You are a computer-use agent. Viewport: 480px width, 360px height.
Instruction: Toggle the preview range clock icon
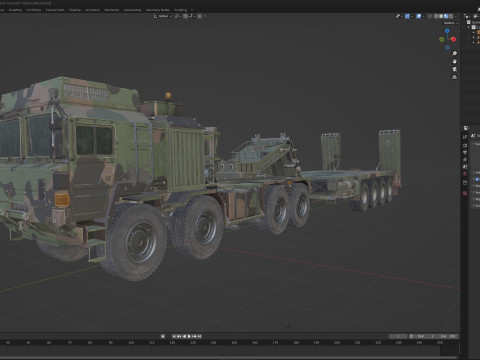[x=411, y=336]
